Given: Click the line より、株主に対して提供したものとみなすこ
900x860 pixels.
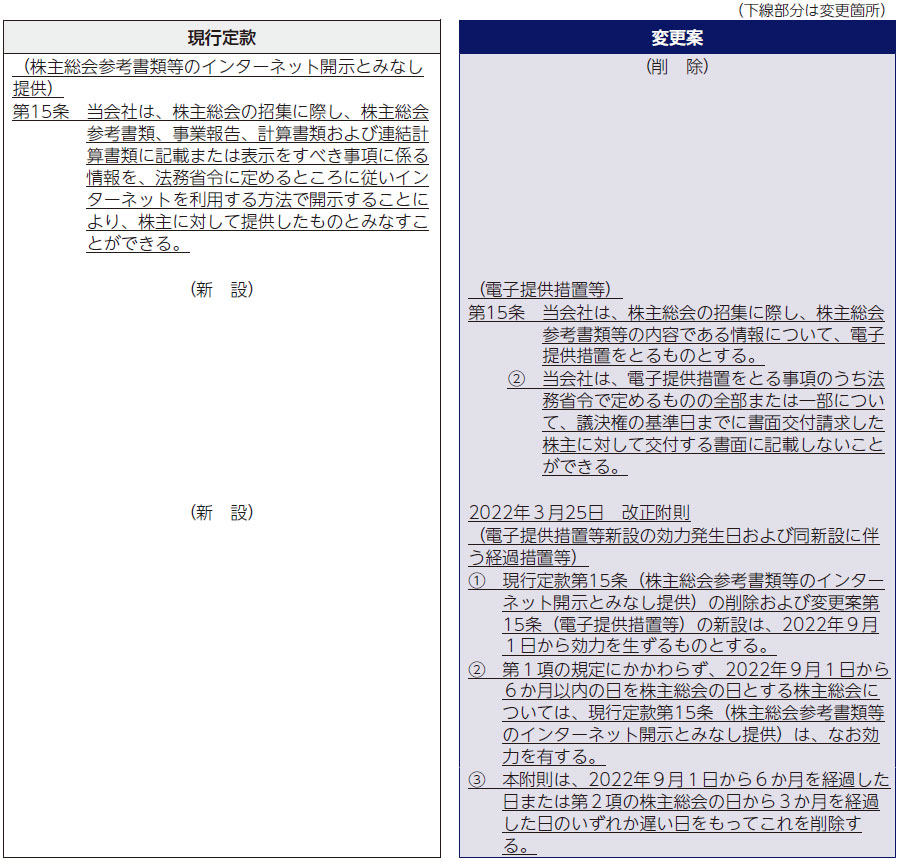Looking at the screenshot, I should [x=258, y=222].
